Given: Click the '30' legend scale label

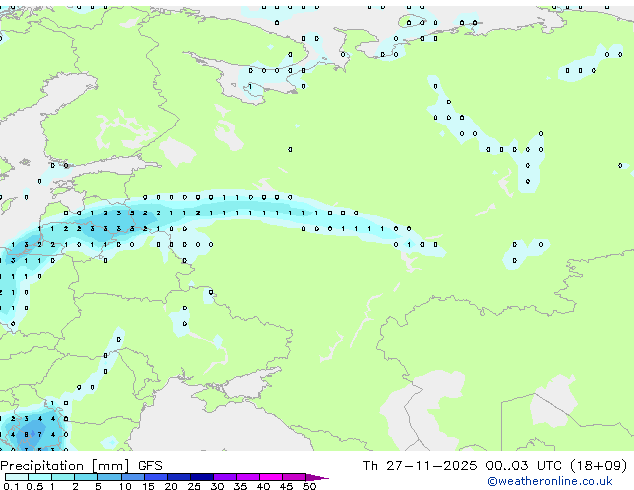Looking at the screenshot, I should point(217,486).
